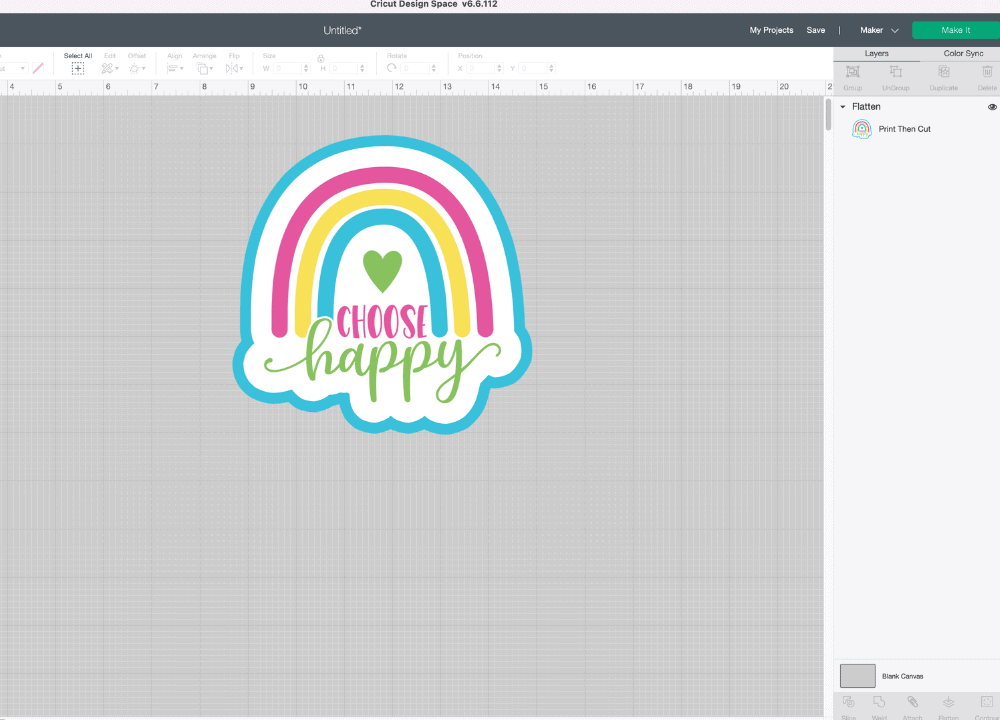Screen dimensions: 1000x720
Task: Select the Print Then Cut label
Action: (x=904, y=129)
